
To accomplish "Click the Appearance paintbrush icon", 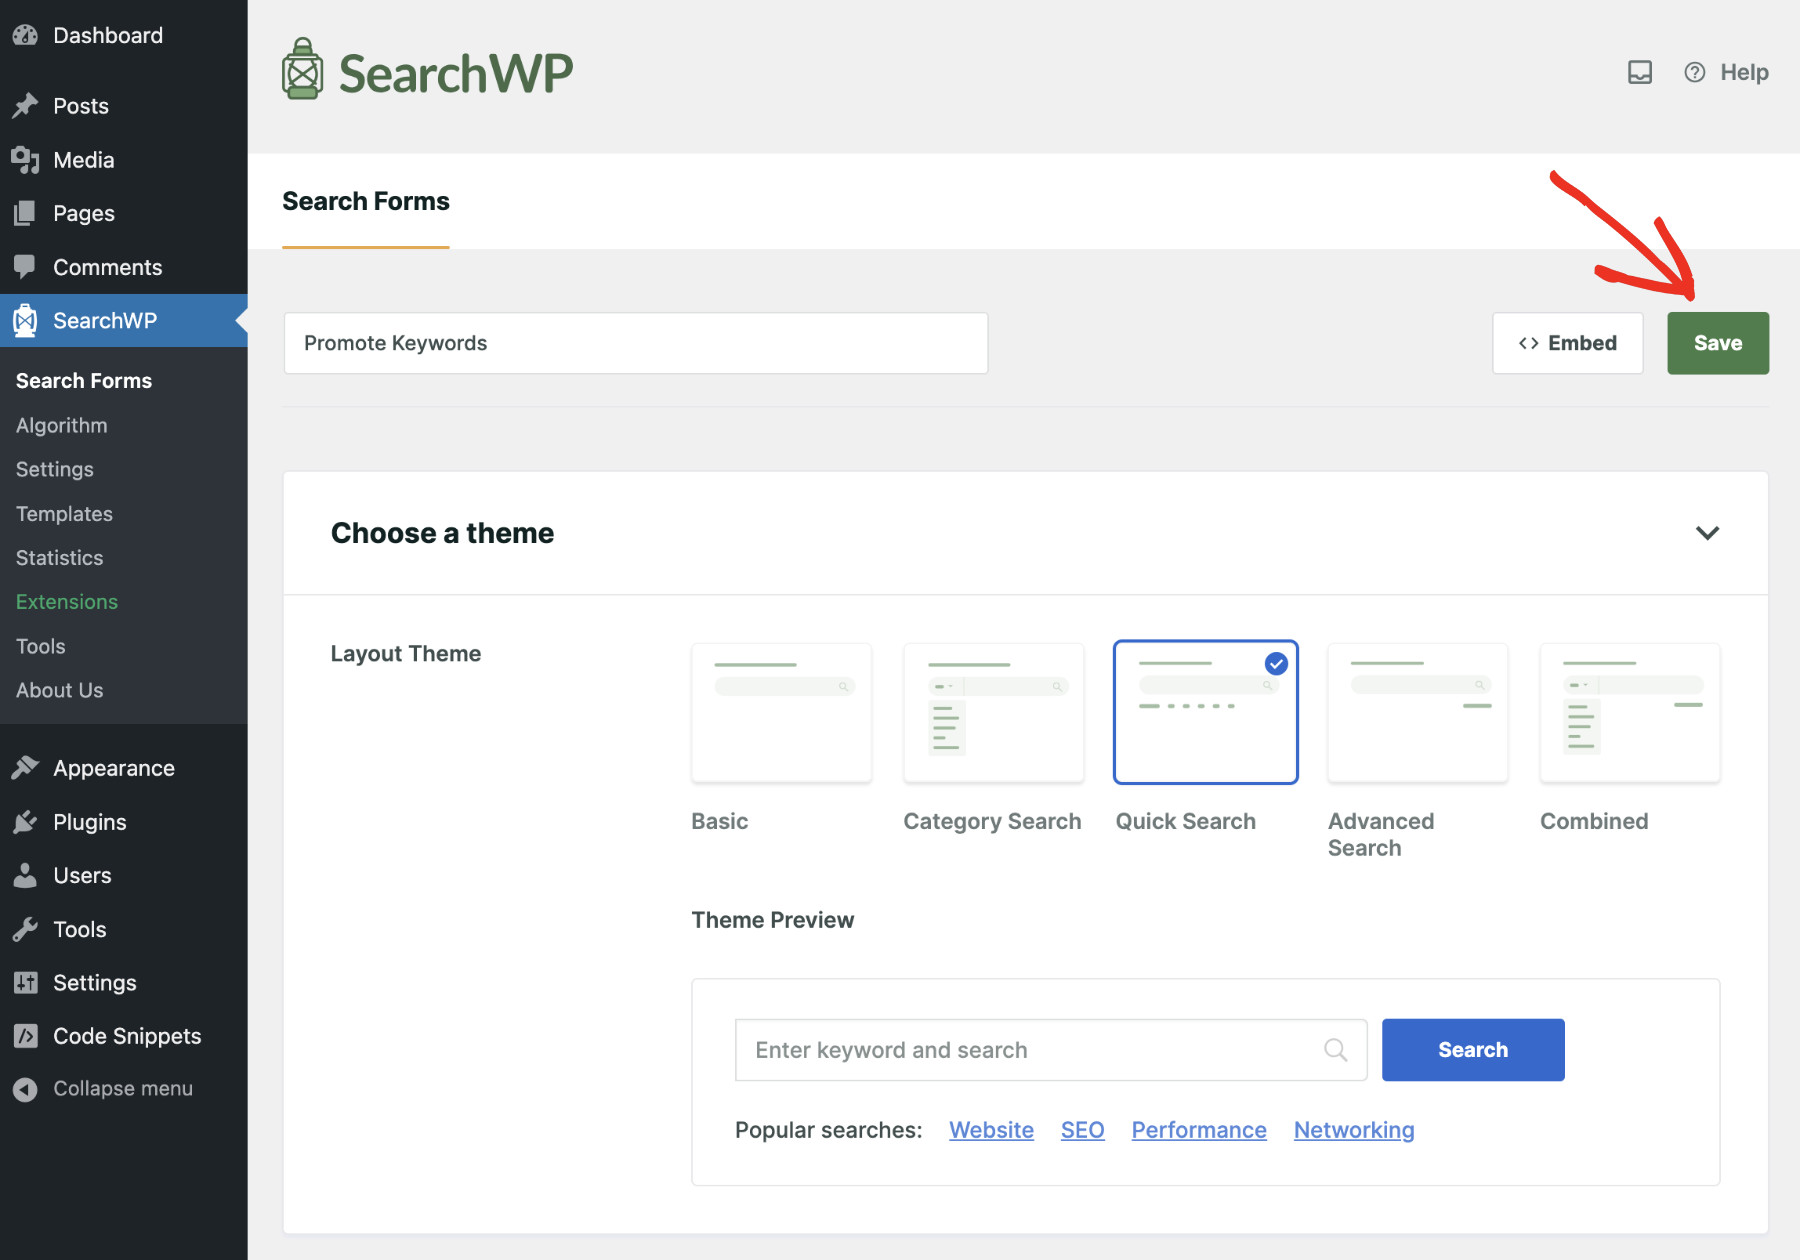I will 25,768.
